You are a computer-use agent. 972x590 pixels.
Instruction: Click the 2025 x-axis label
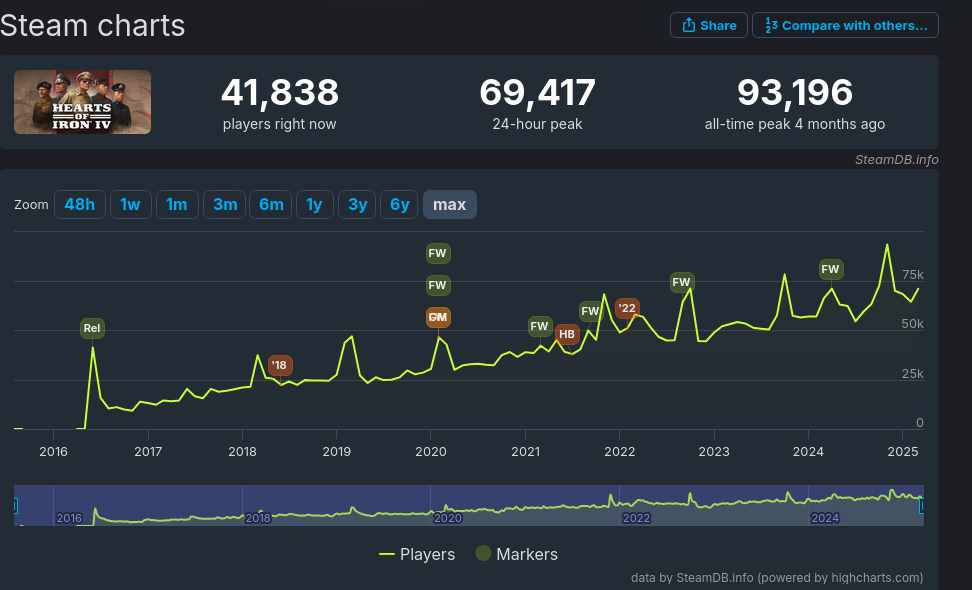(903, 452)
